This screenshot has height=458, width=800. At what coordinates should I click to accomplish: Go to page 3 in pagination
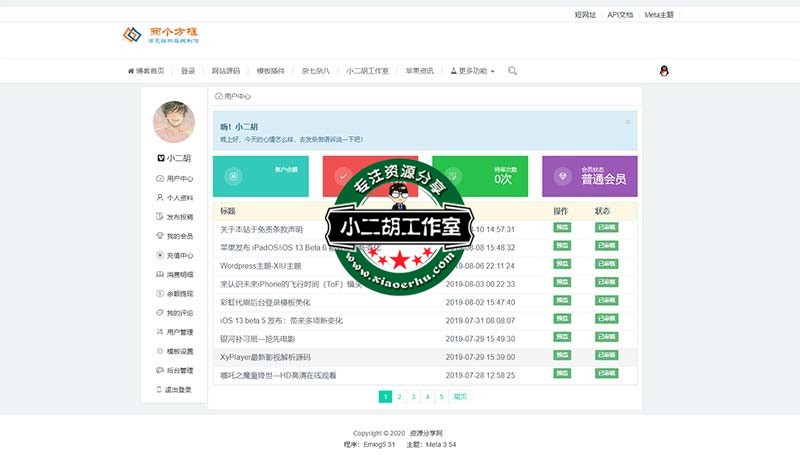coord(413,397)
